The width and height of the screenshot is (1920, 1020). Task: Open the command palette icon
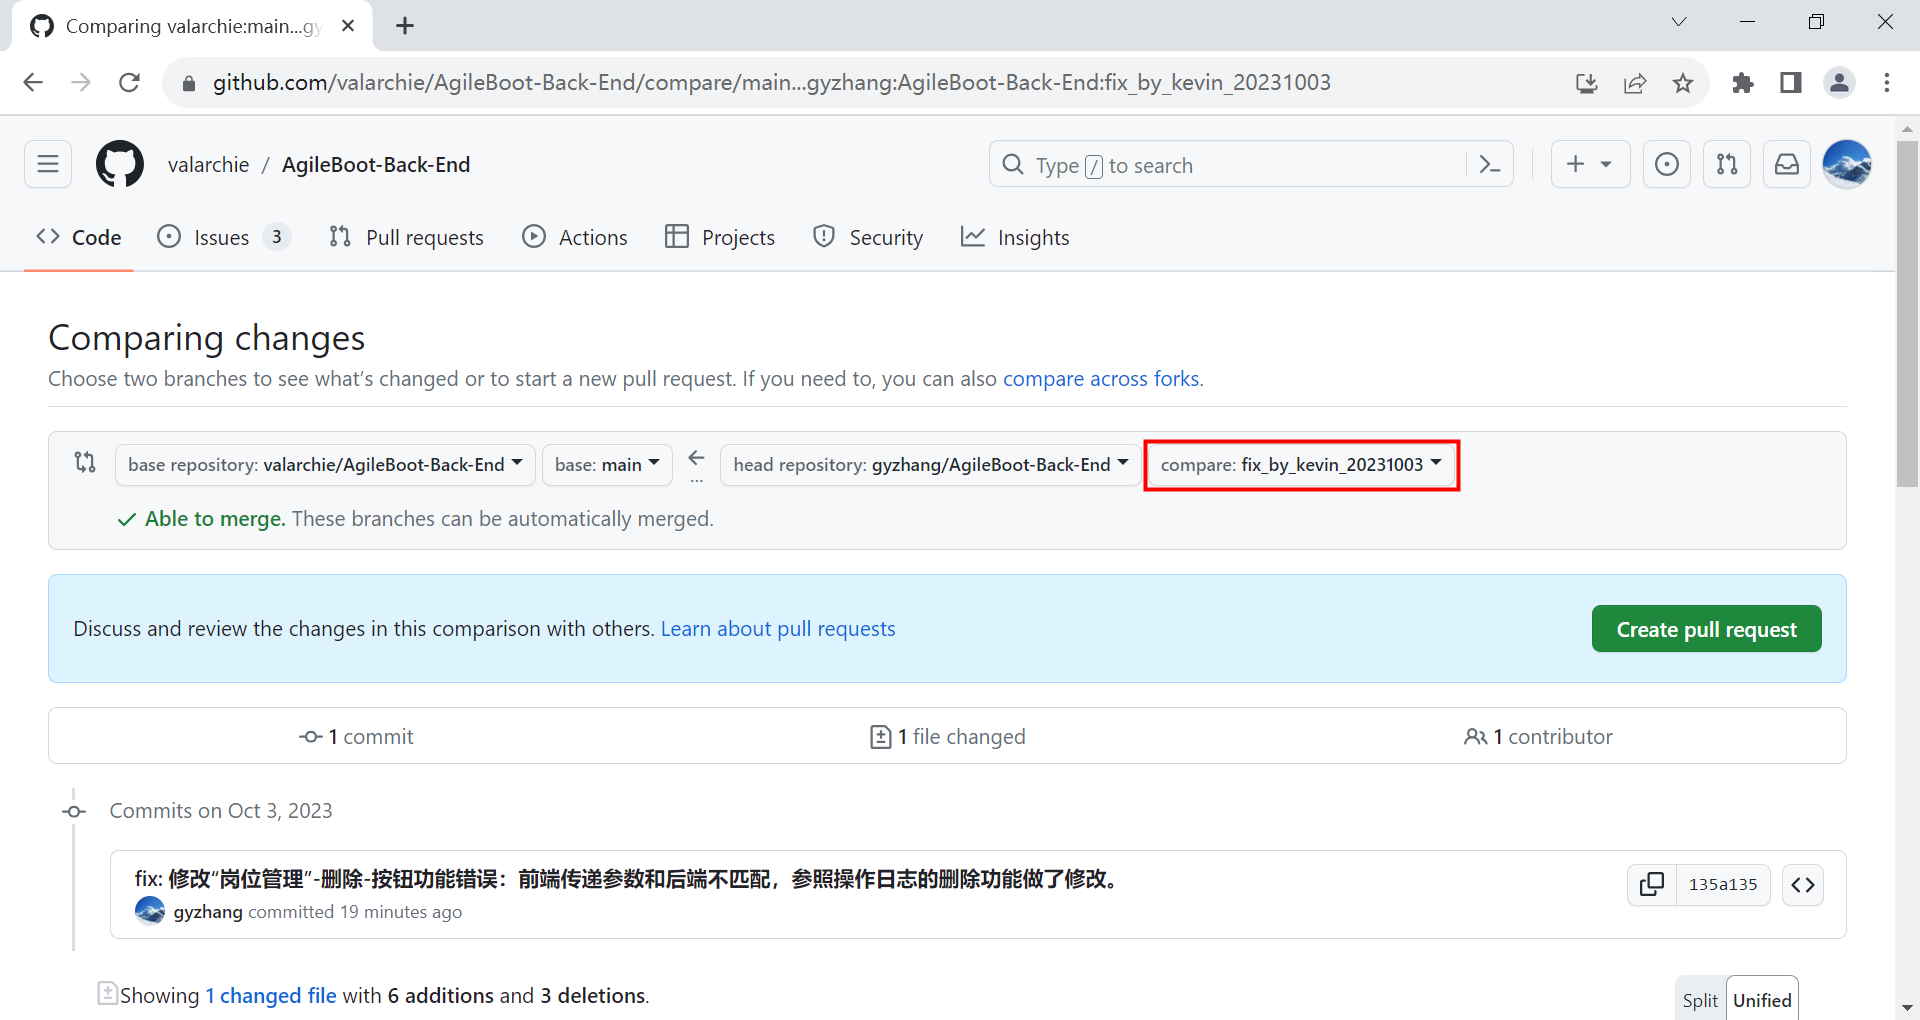pos(1490,165)
